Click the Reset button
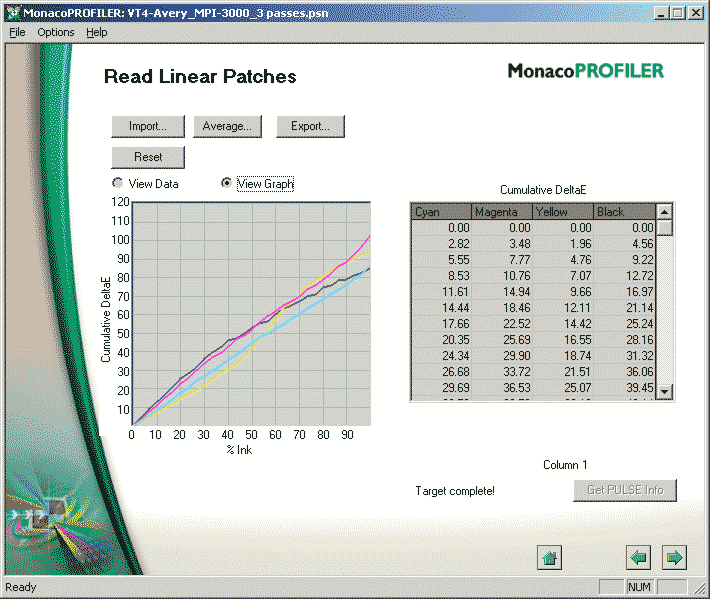 (x=148, y=157)
